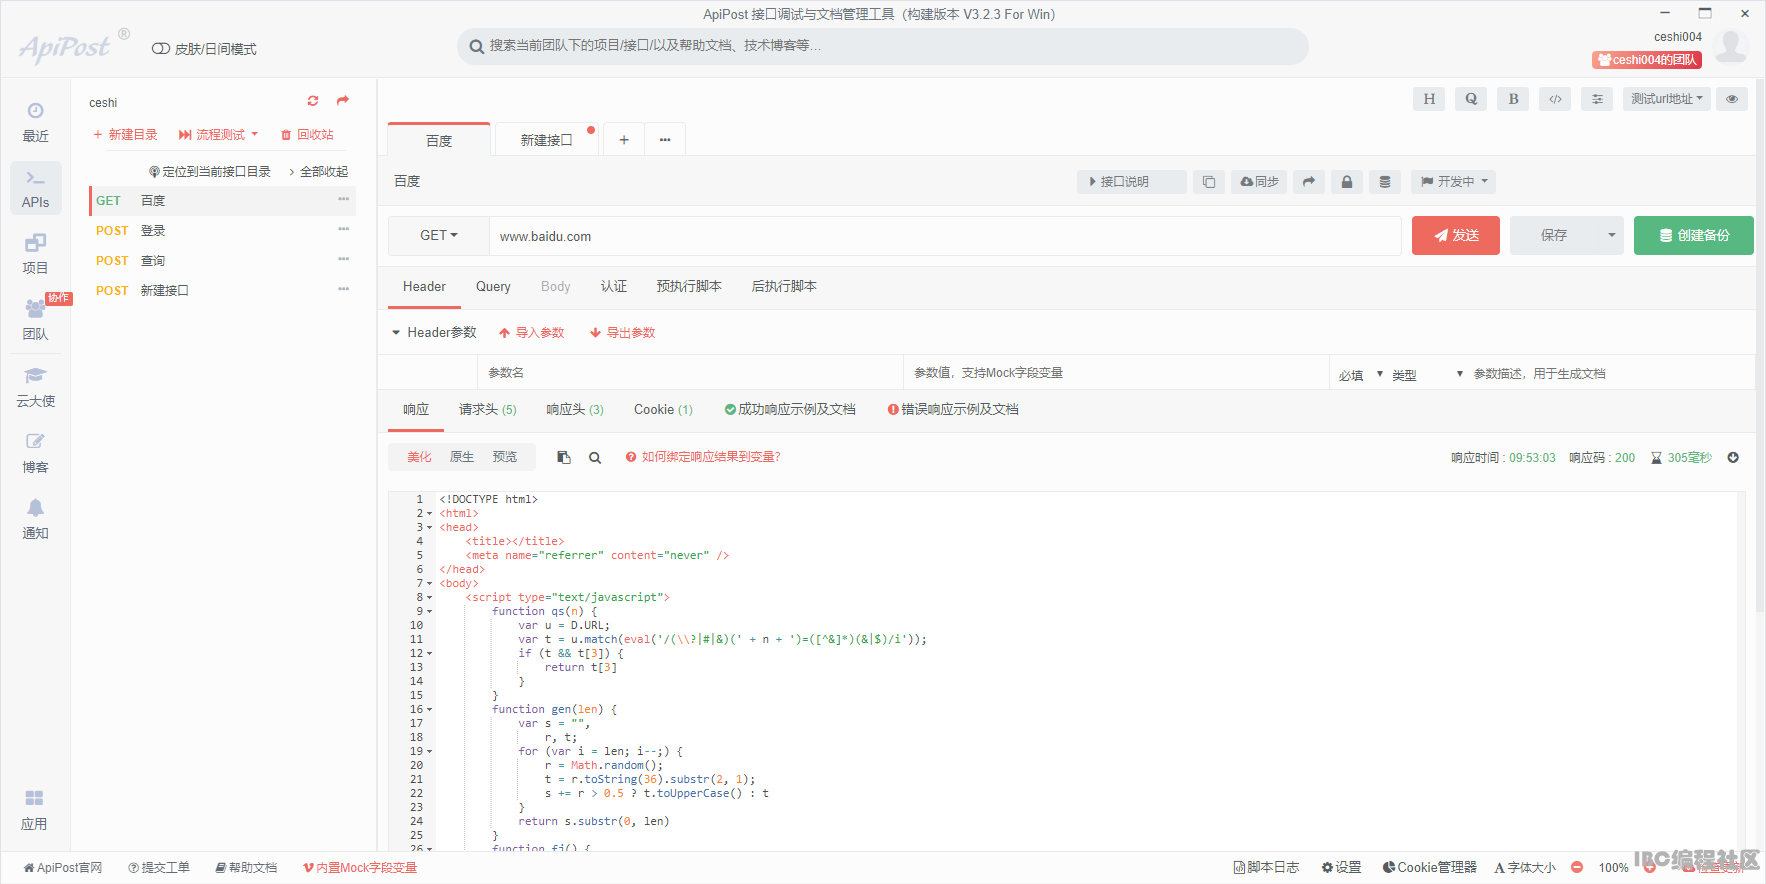Open the APIs sidebar section
Screen dimensions: 1766x884
pyautogui.click(x=35, y=189)
